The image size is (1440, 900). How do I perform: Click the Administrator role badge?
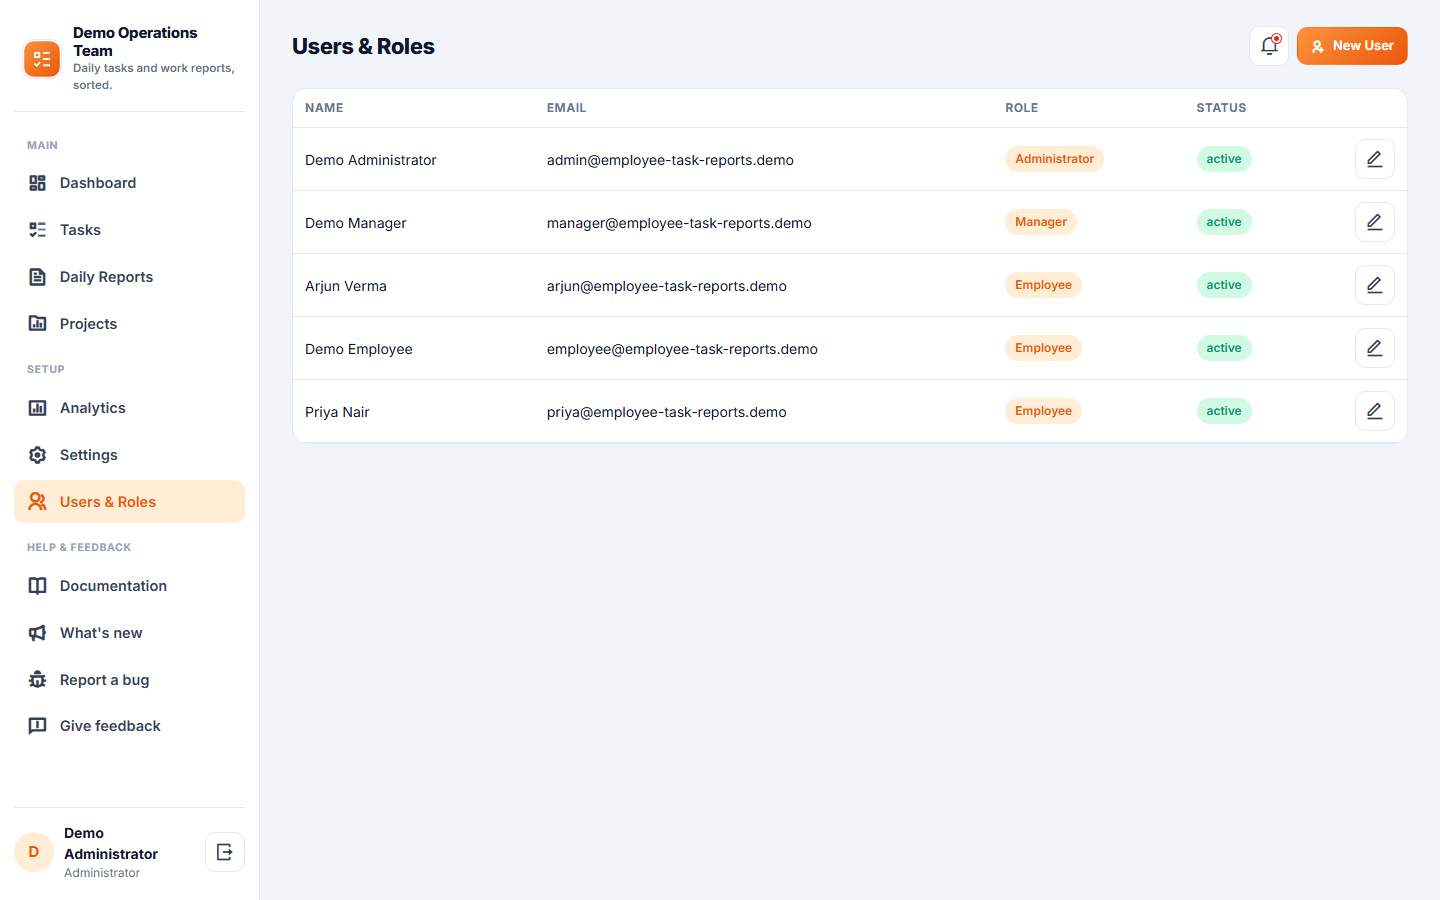pyautogui.click(x=1054, y=159)
